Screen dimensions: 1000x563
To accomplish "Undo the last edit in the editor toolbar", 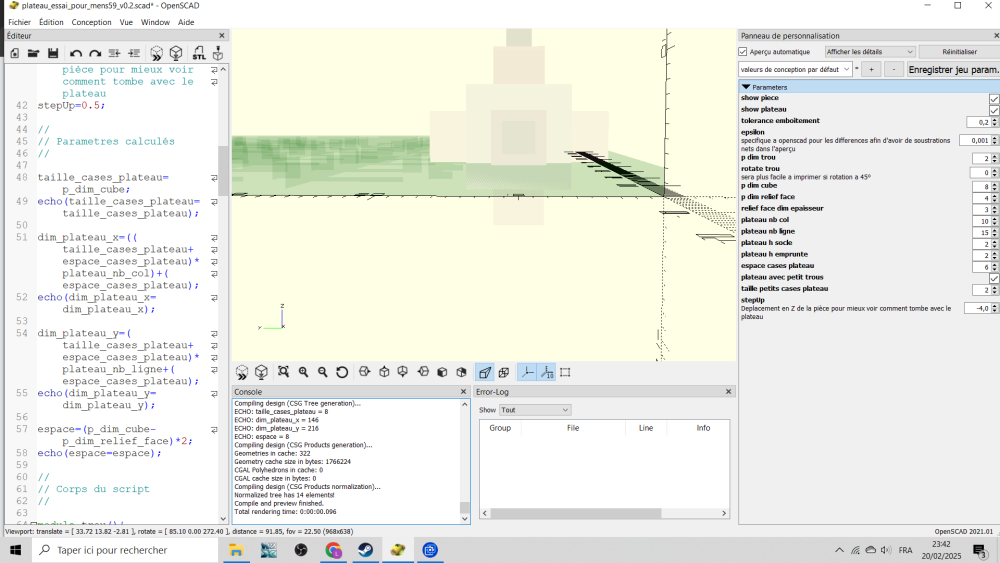I will click(x=76, y=53).
